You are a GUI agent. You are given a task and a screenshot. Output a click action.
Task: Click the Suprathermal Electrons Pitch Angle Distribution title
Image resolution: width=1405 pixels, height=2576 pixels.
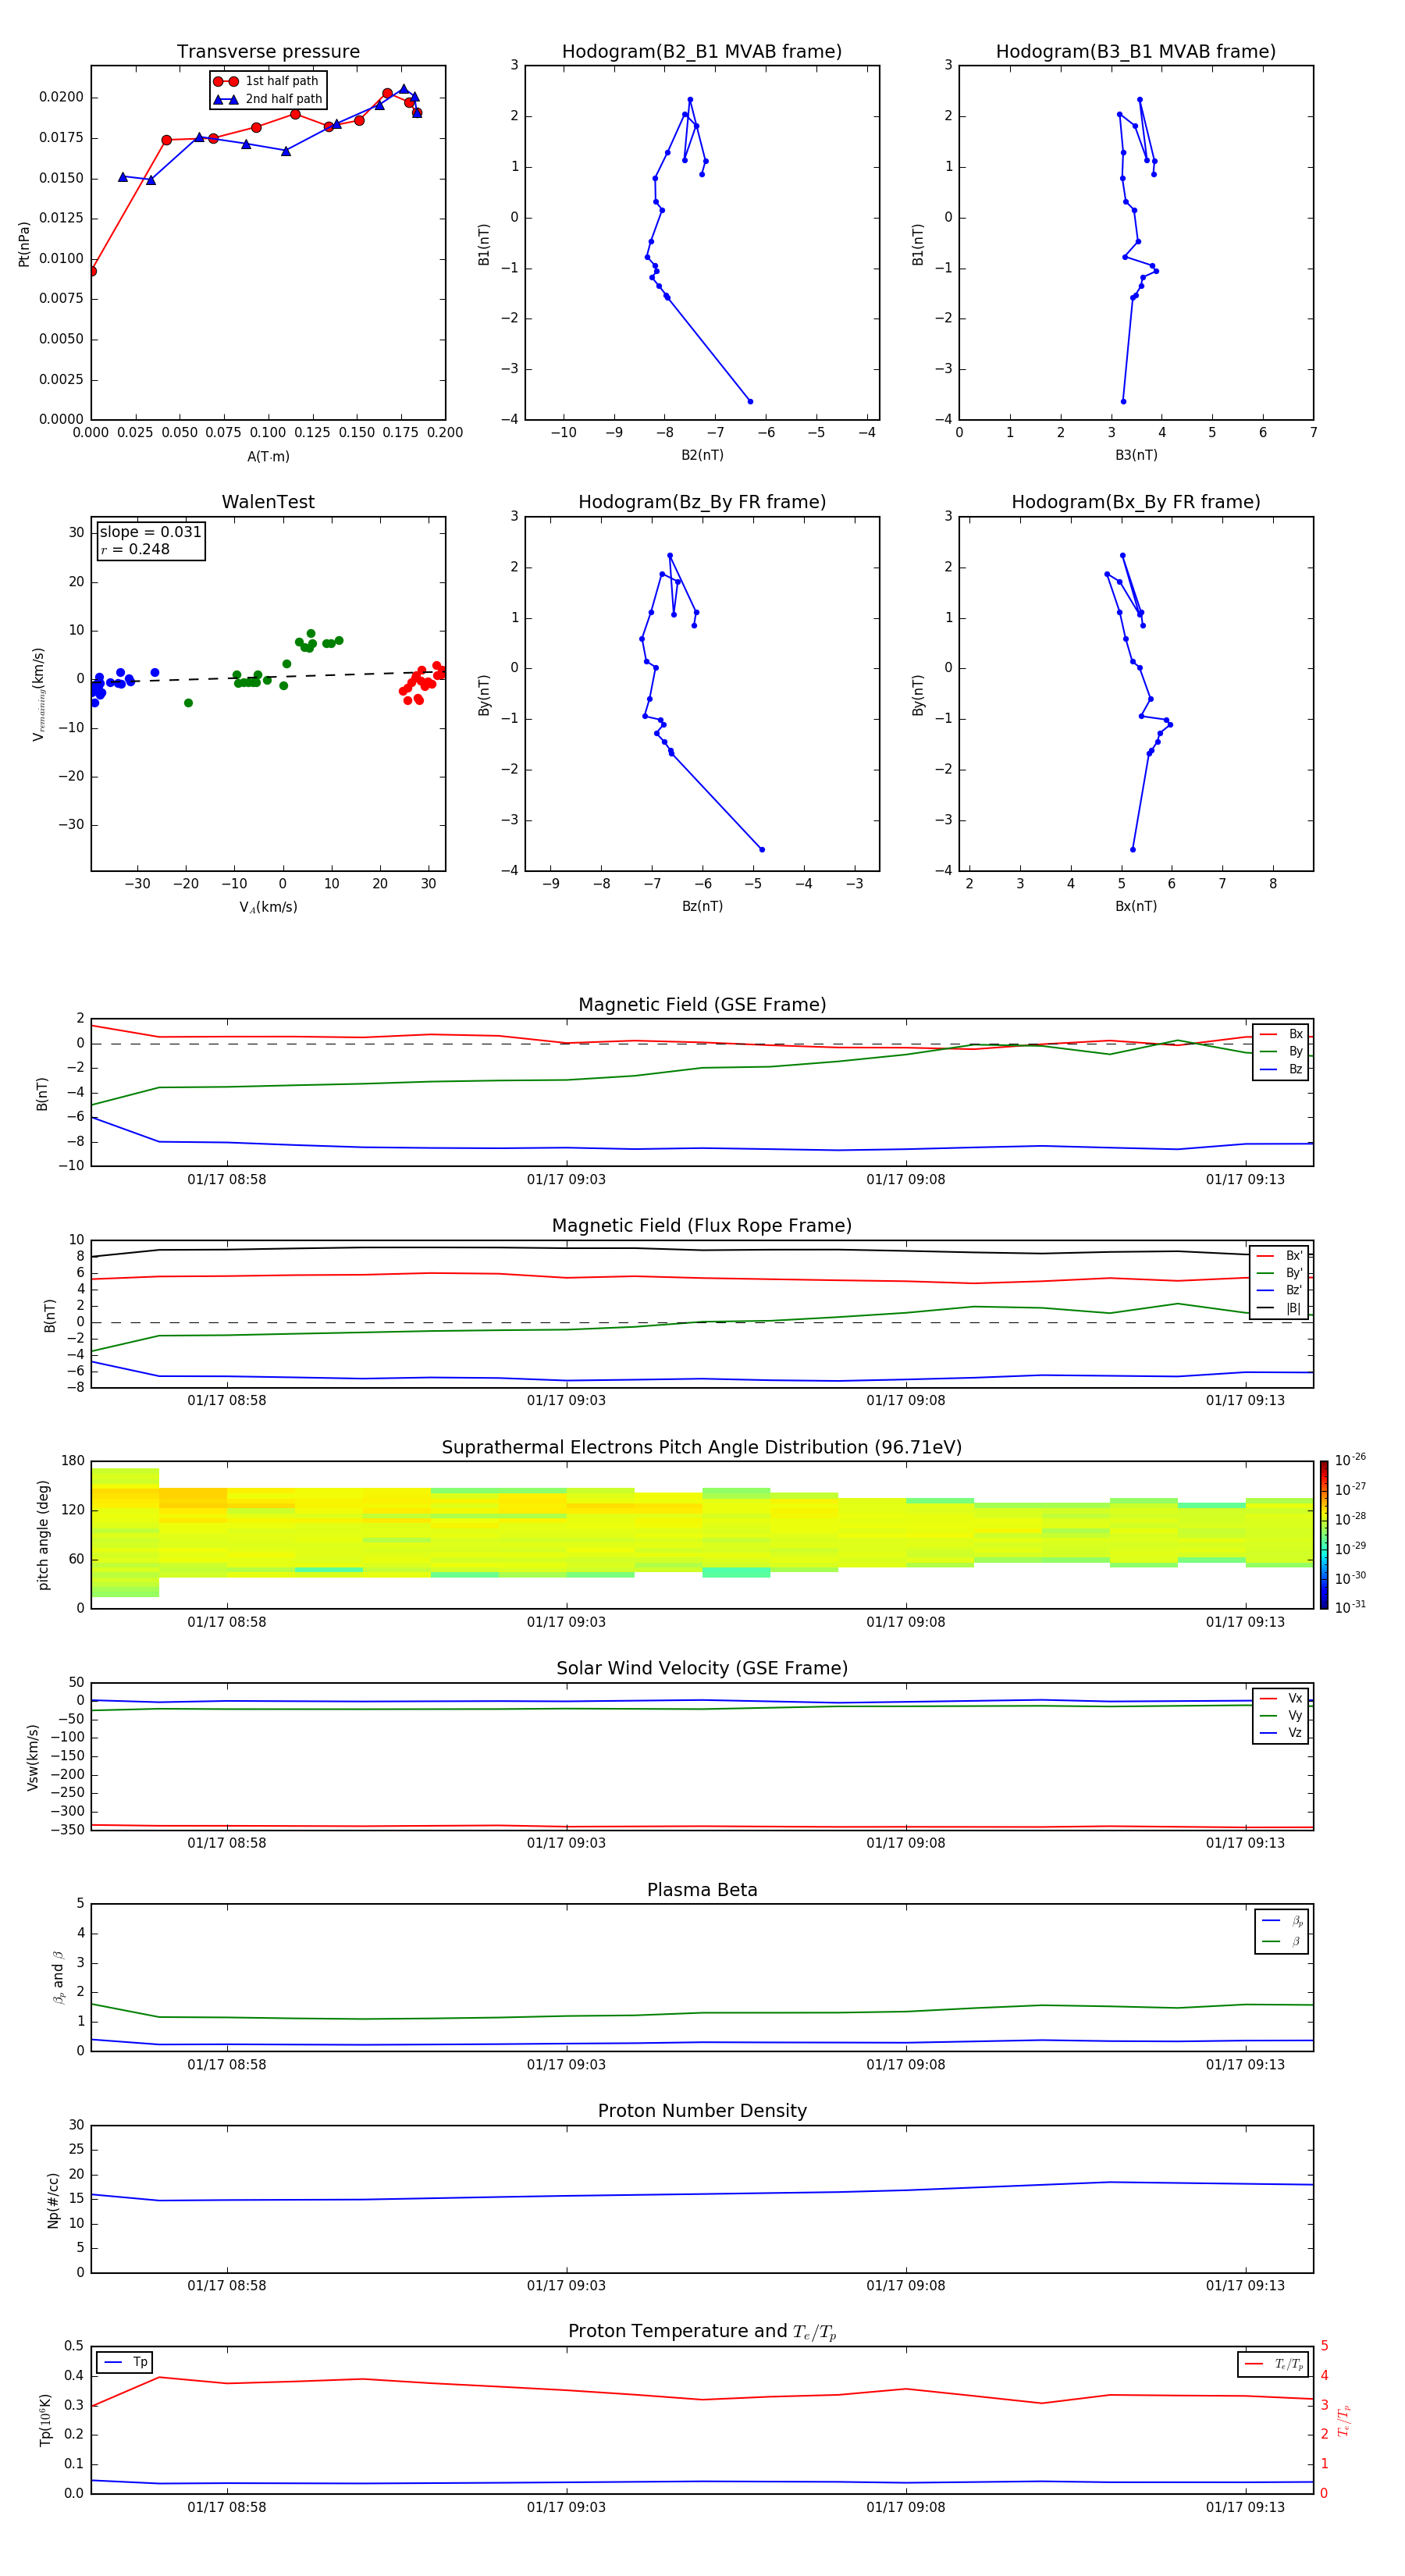coord(702,1447)
